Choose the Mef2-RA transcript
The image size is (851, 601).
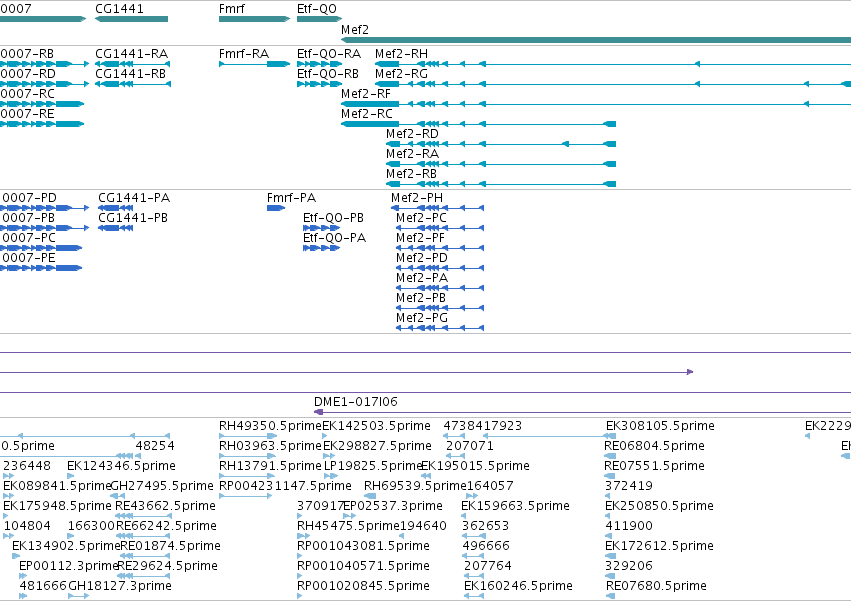pyautogui.click(x=412, y=154)
